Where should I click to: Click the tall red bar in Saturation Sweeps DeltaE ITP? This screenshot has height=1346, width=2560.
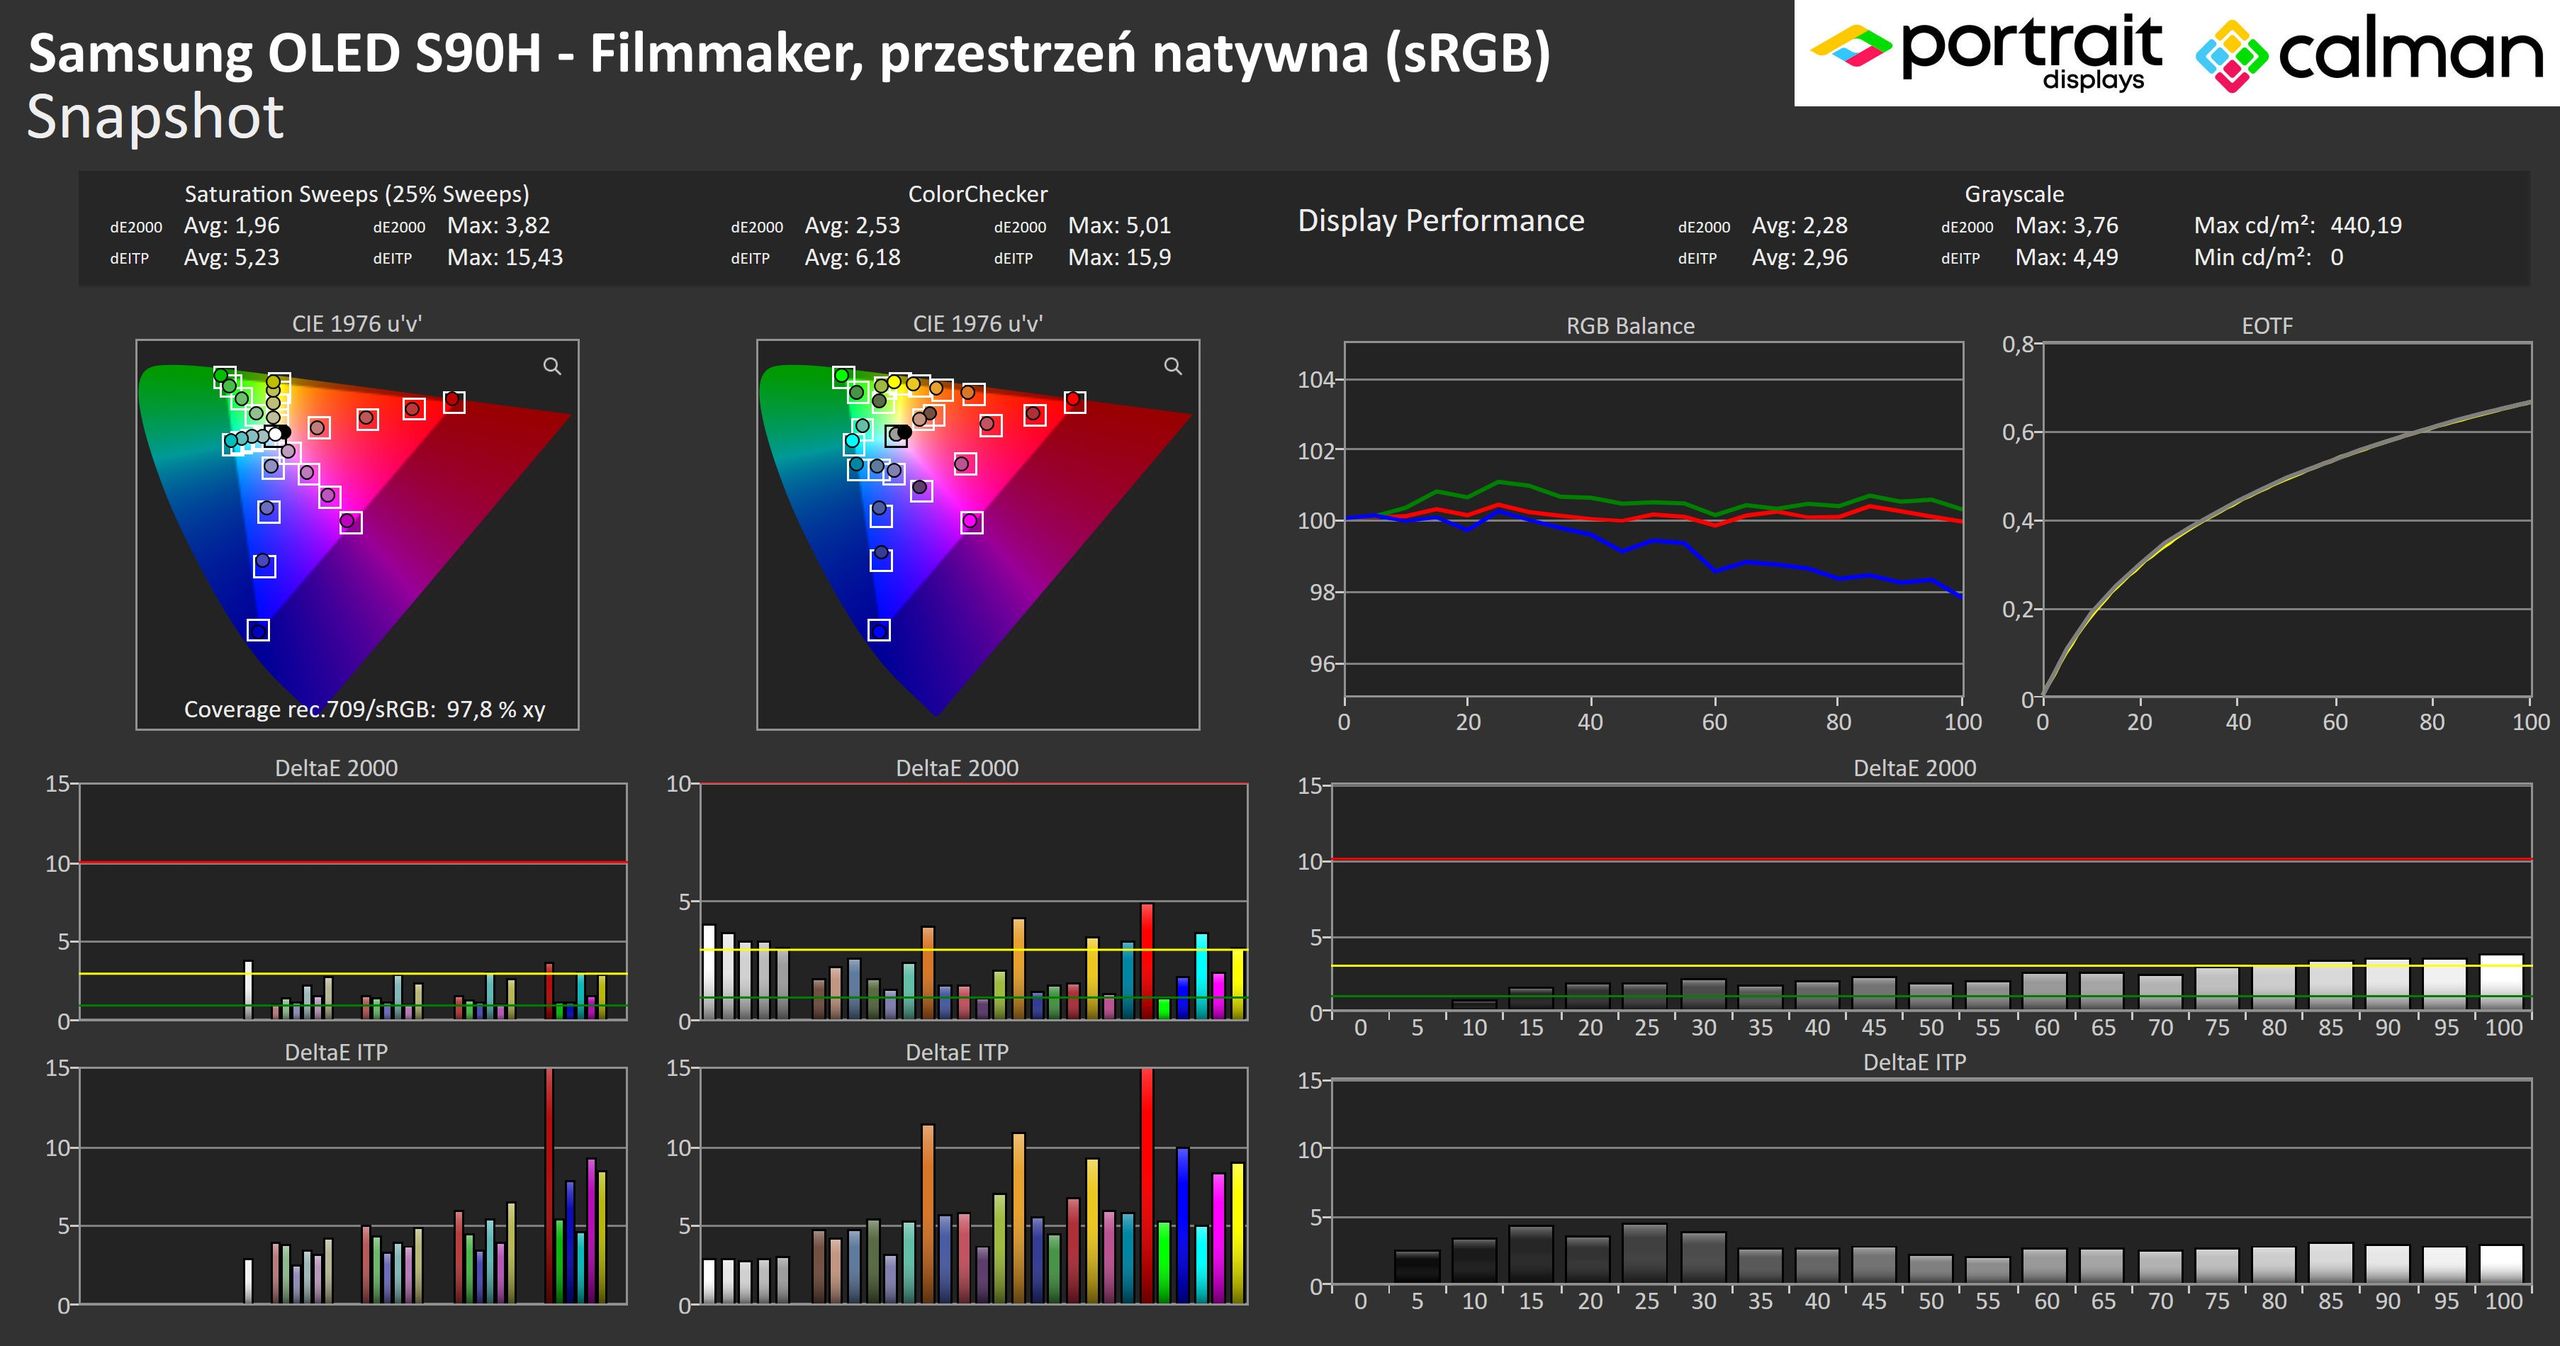click(x=549, y=1185)
